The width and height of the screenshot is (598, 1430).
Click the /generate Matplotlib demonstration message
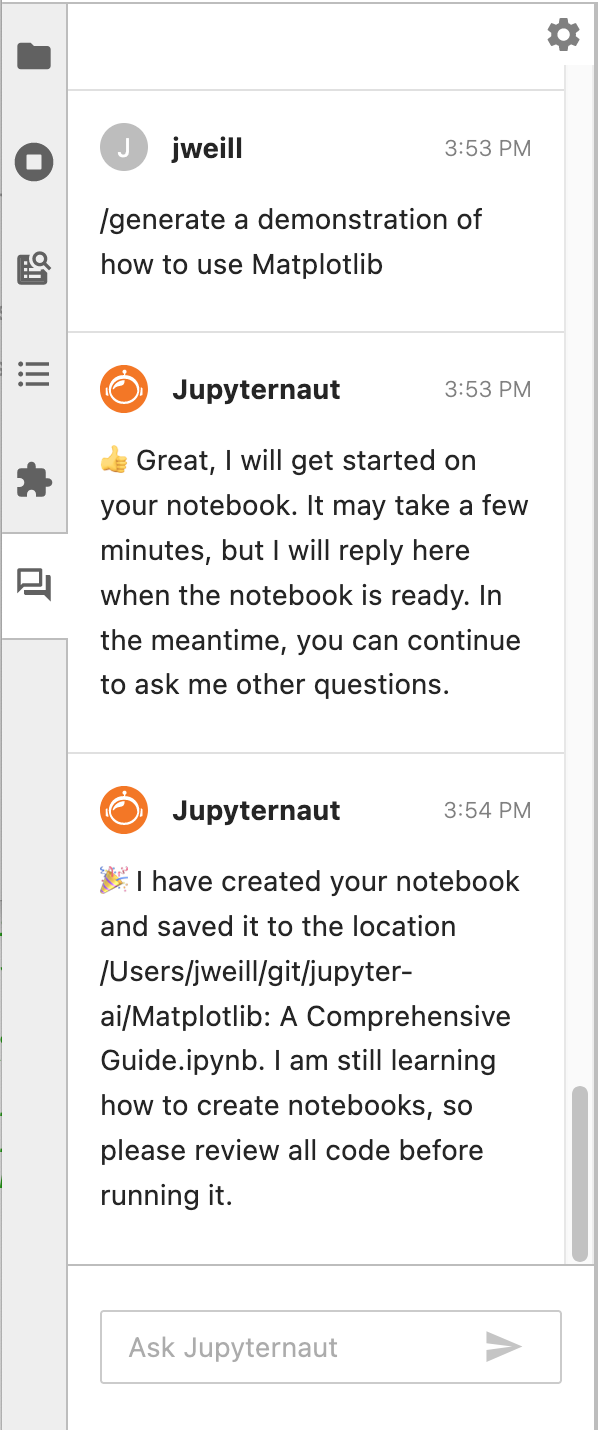tap(291, 242)
